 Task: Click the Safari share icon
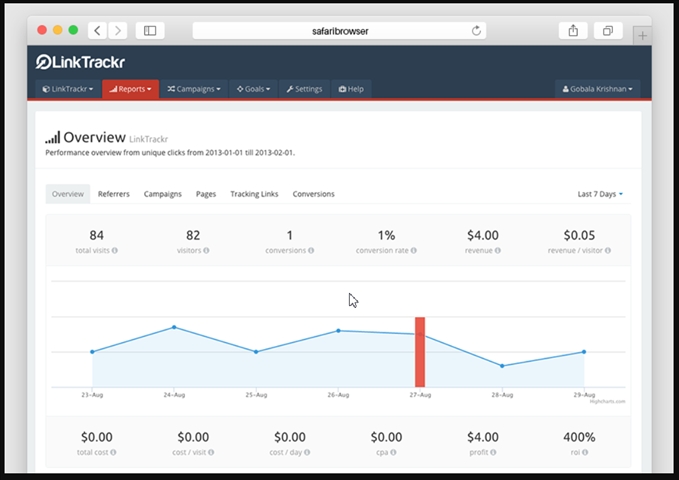(x=573, y=31)
